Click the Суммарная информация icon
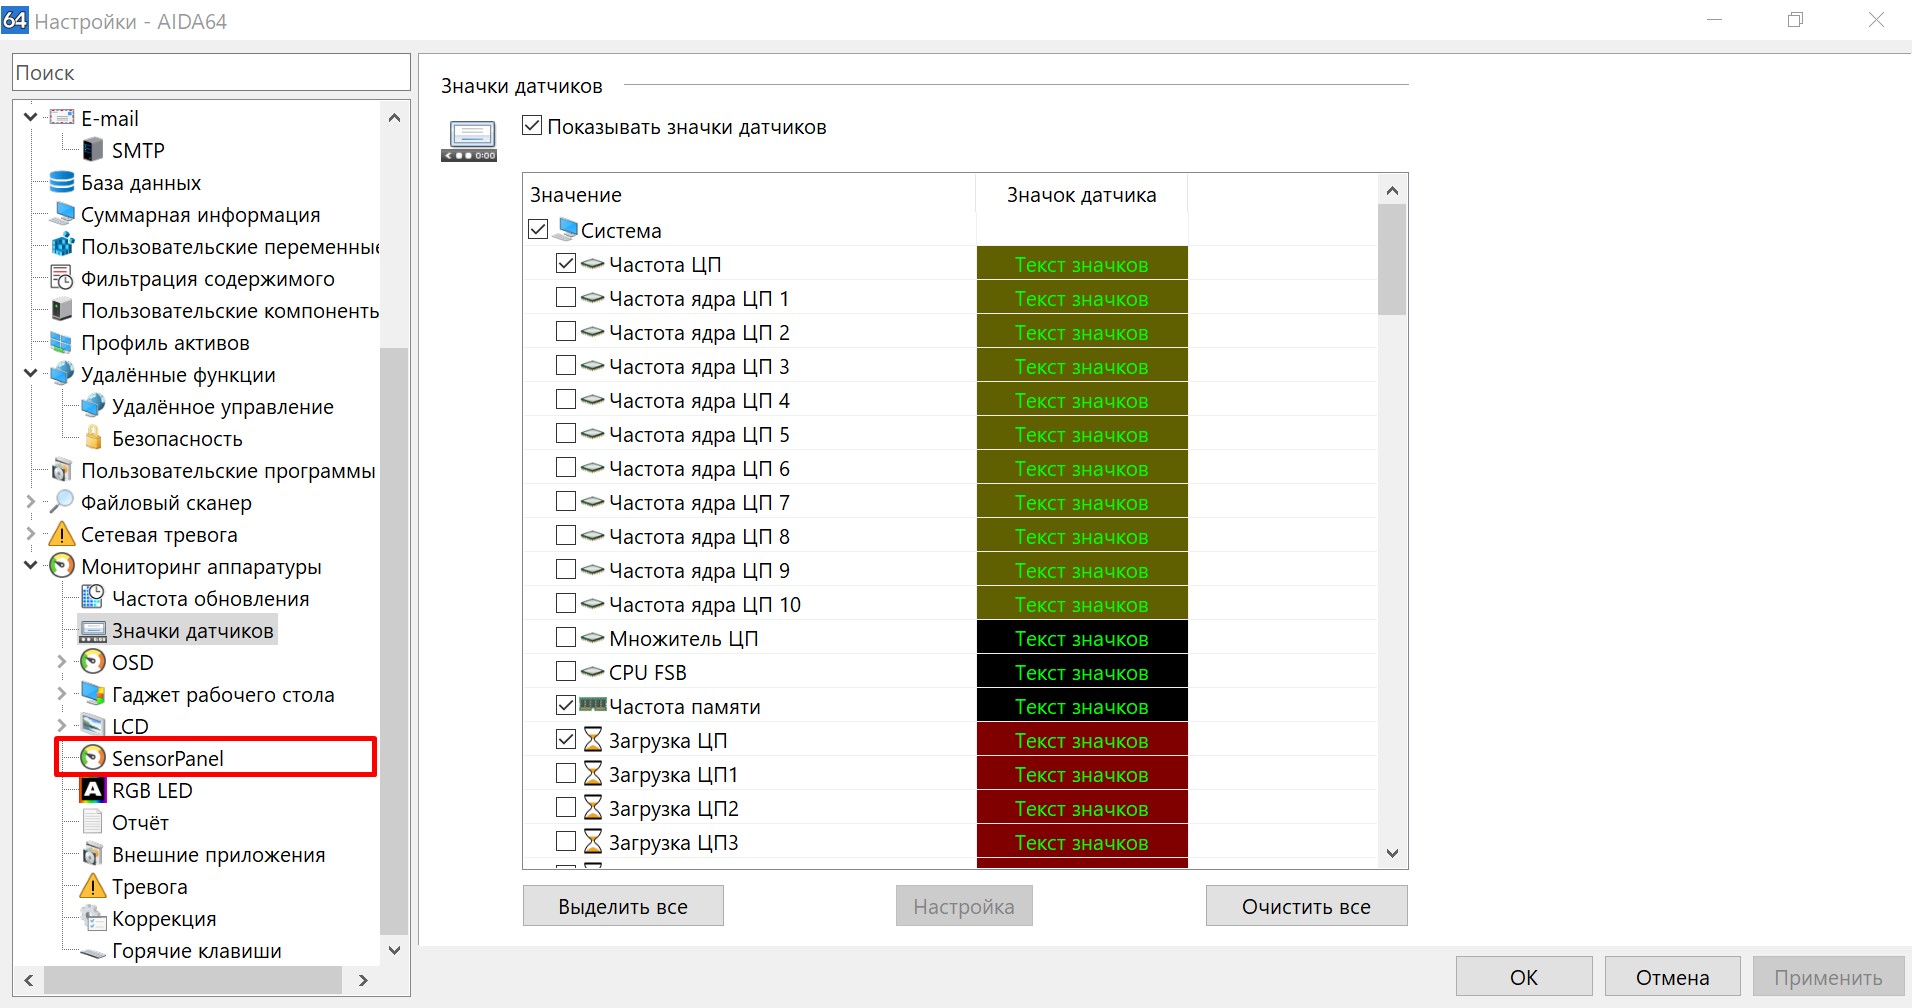The height and width of the screenshot is (1008, 1912). [62, 214]
